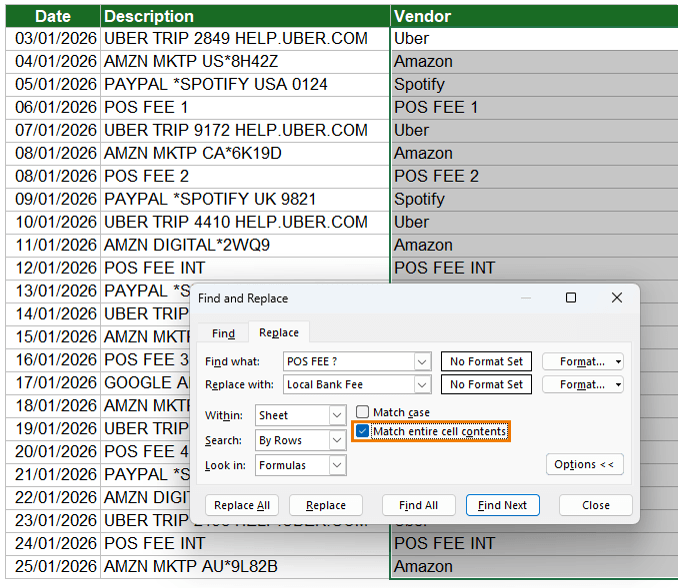This screenshot has width=678, height=588.
Task: Open the Find what history dropdown
Action: (x=422, y=361)
